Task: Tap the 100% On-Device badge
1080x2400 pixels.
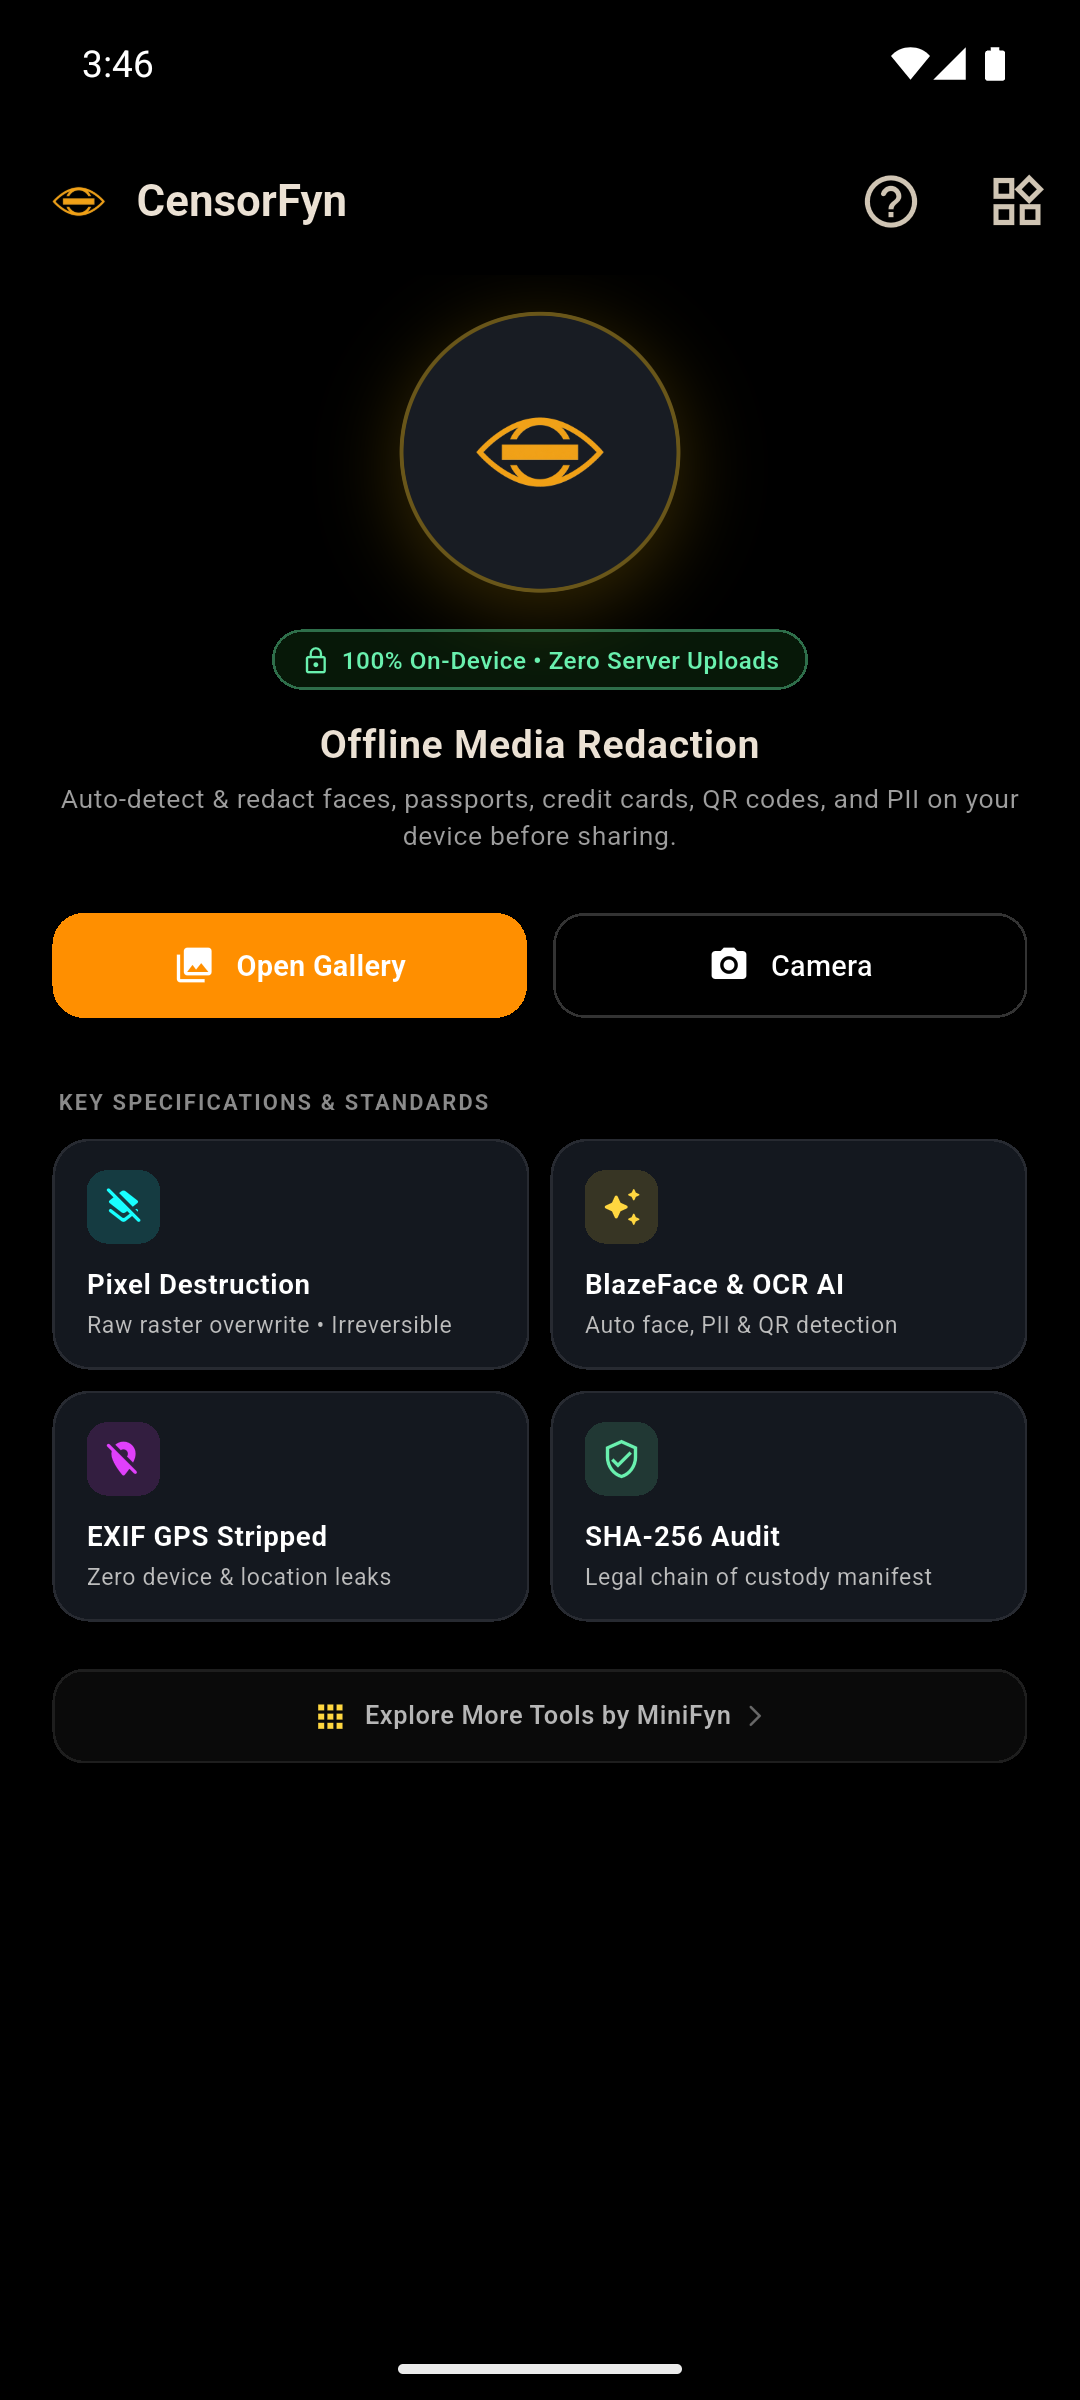Action: point(540,660)
